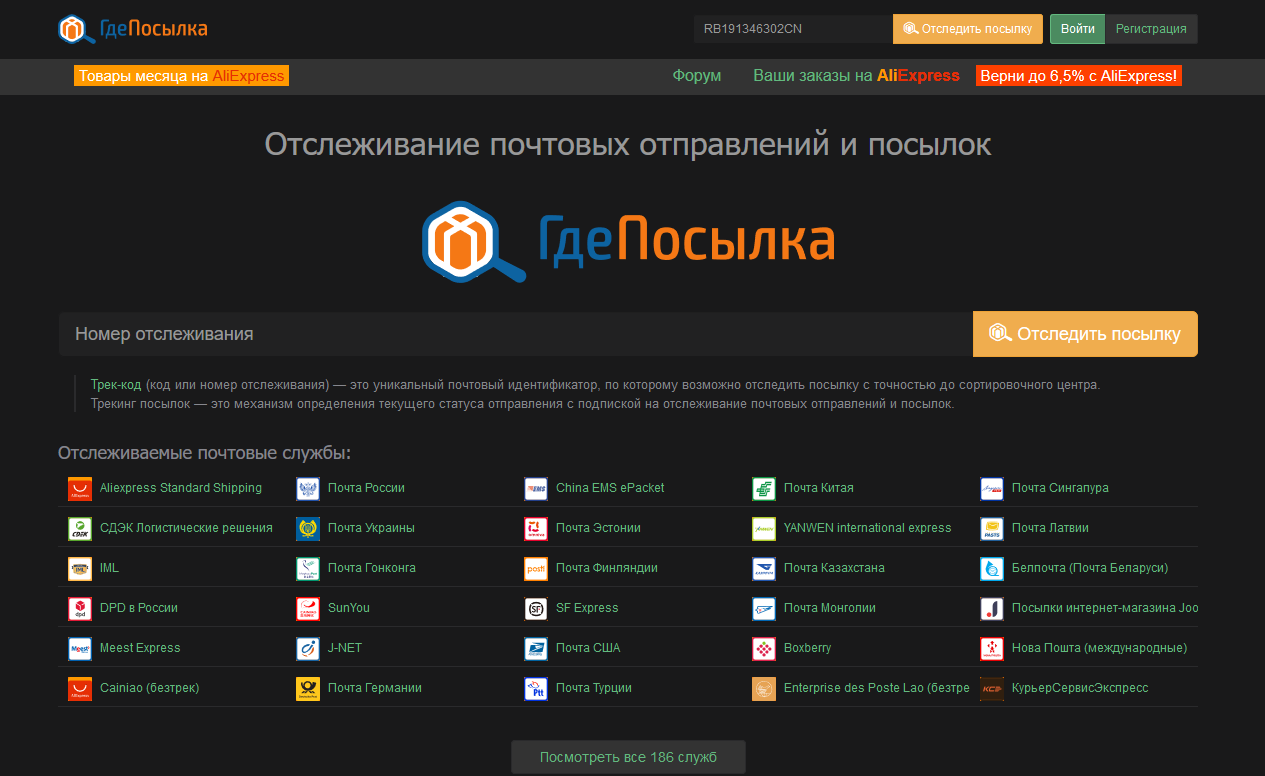Open China EMS ePacket text link
Screen dimensions: 1265x776
610,488
